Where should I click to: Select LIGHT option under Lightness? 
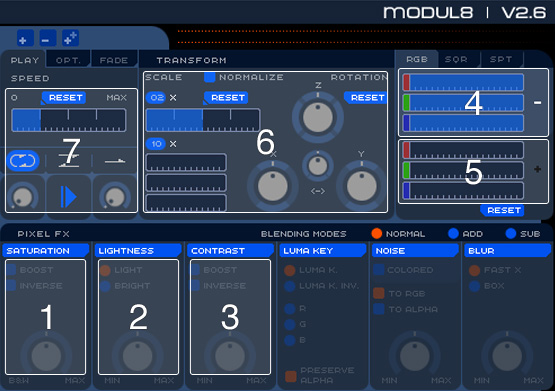105,270
